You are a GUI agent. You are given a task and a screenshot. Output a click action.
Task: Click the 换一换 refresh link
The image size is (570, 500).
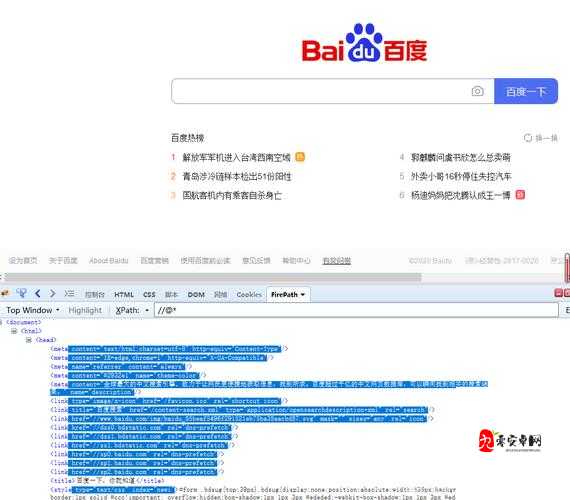[x=546, y=138]
